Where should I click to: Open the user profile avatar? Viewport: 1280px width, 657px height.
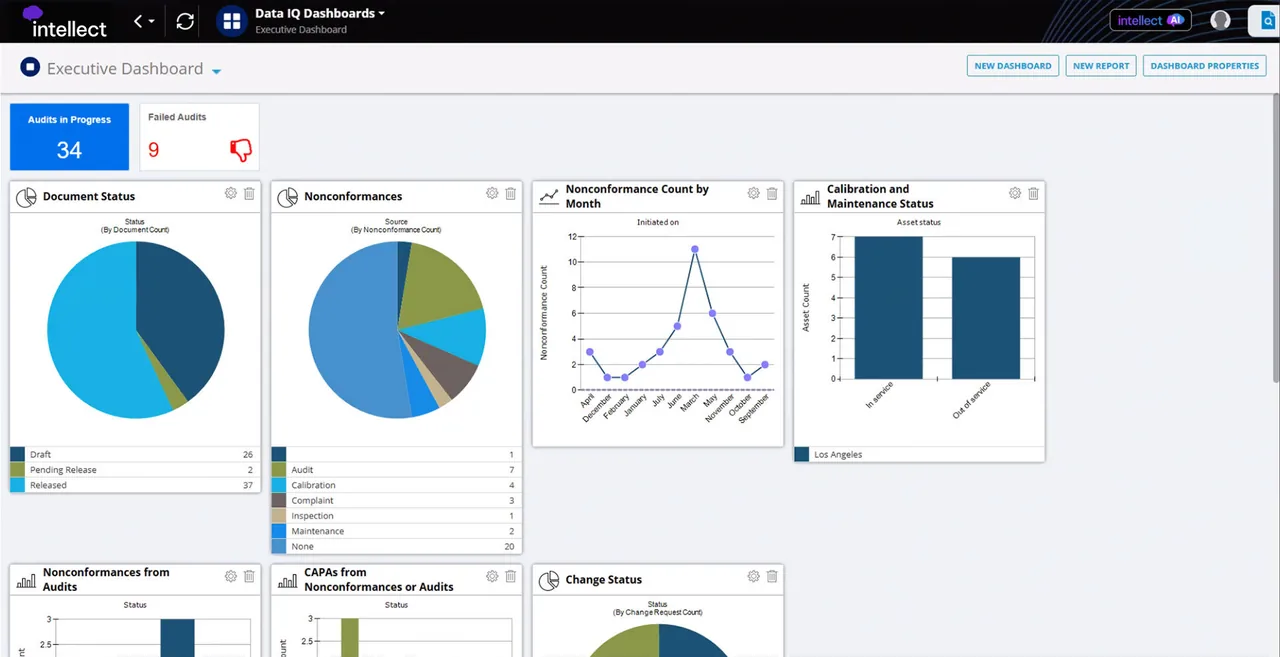click(x=1220, y=20)
